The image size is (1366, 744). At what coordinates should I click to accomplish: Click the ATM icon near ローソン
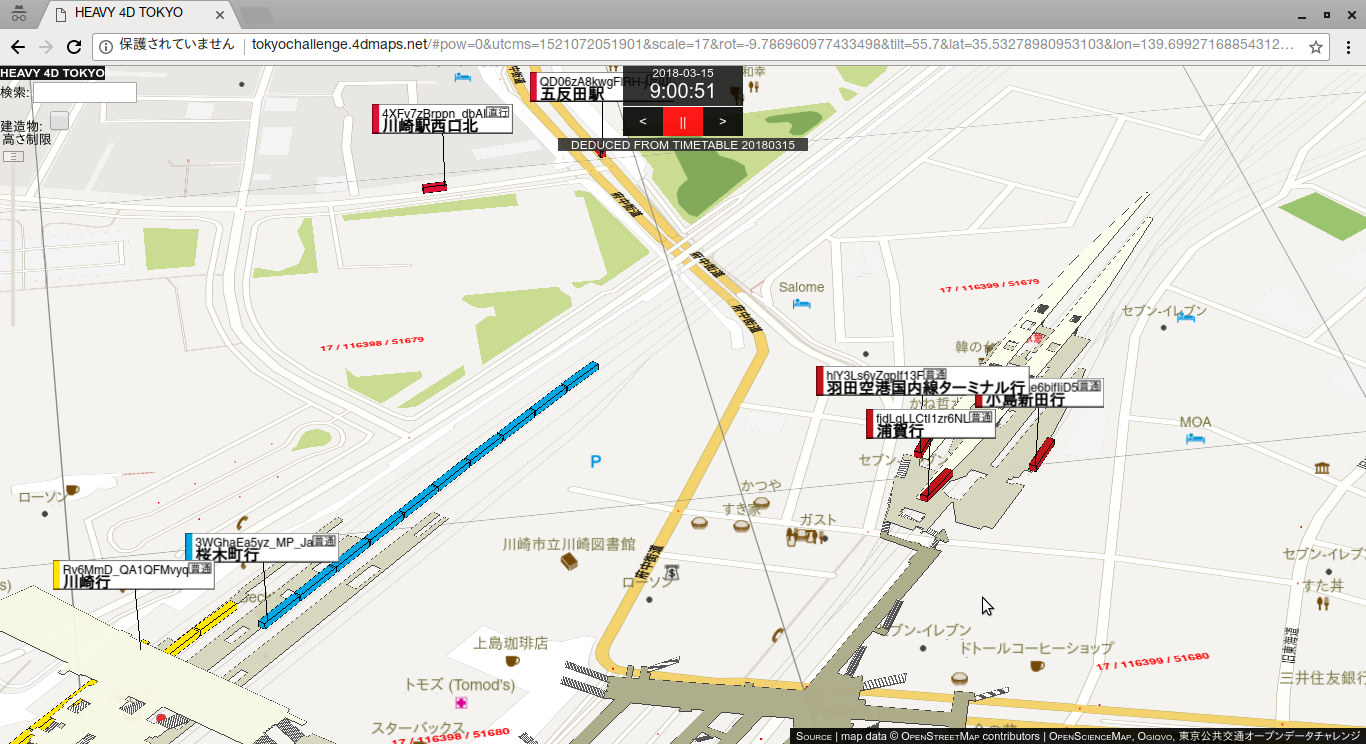(x=673, y=573)
